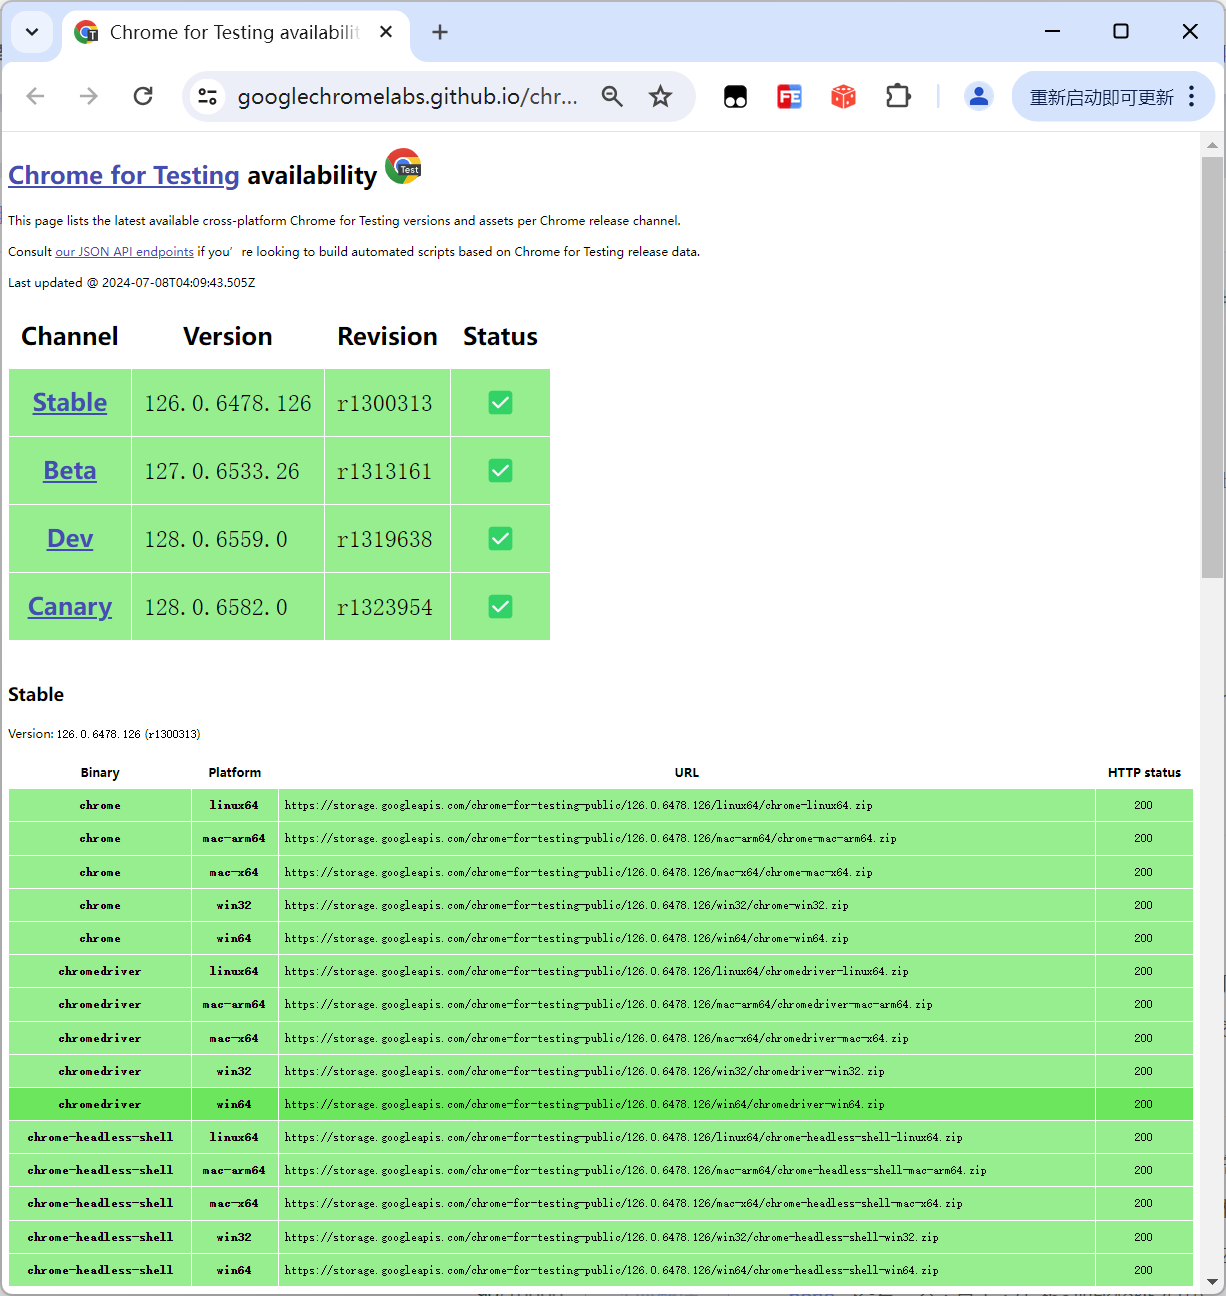Select Stable version 126.0.6478.126 cell

228,403
